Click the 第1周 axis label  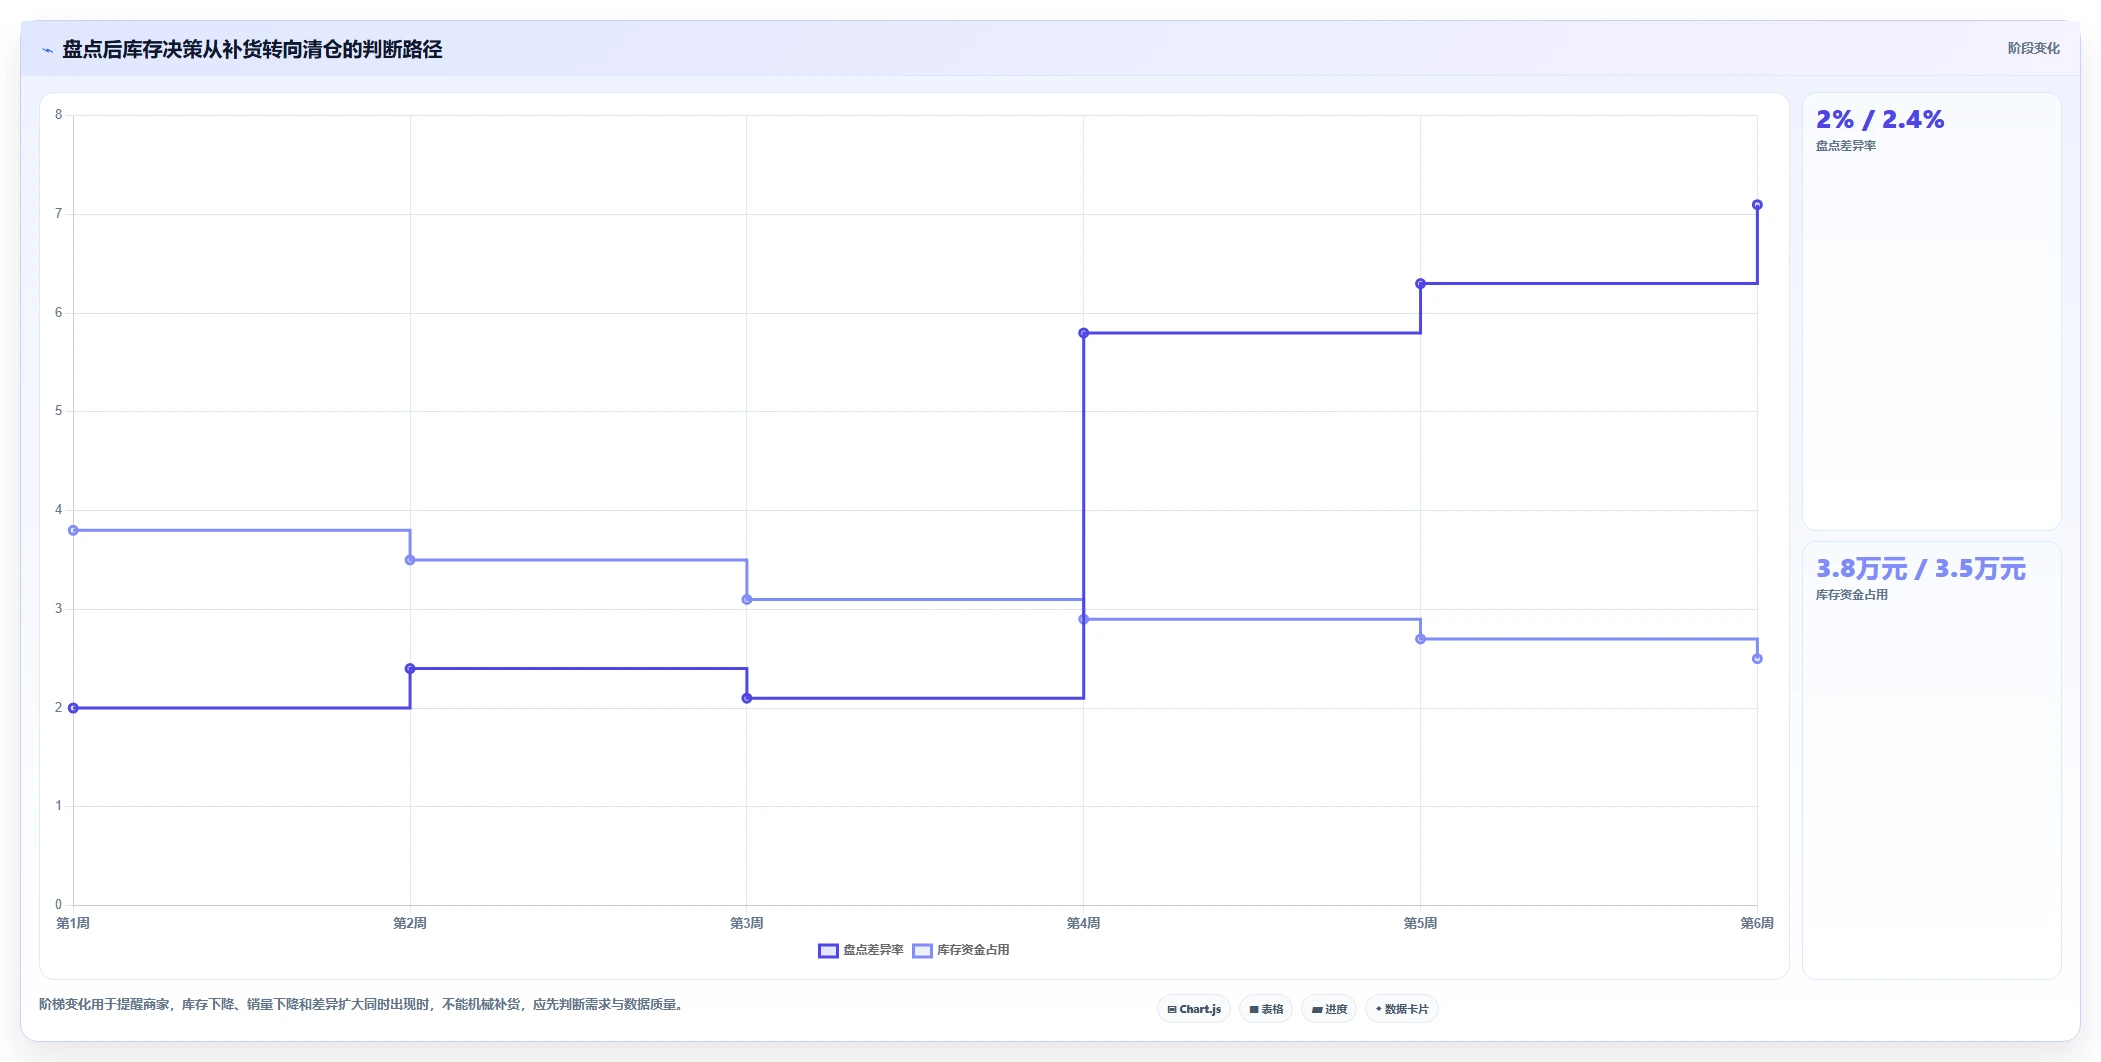click(73, 923)
